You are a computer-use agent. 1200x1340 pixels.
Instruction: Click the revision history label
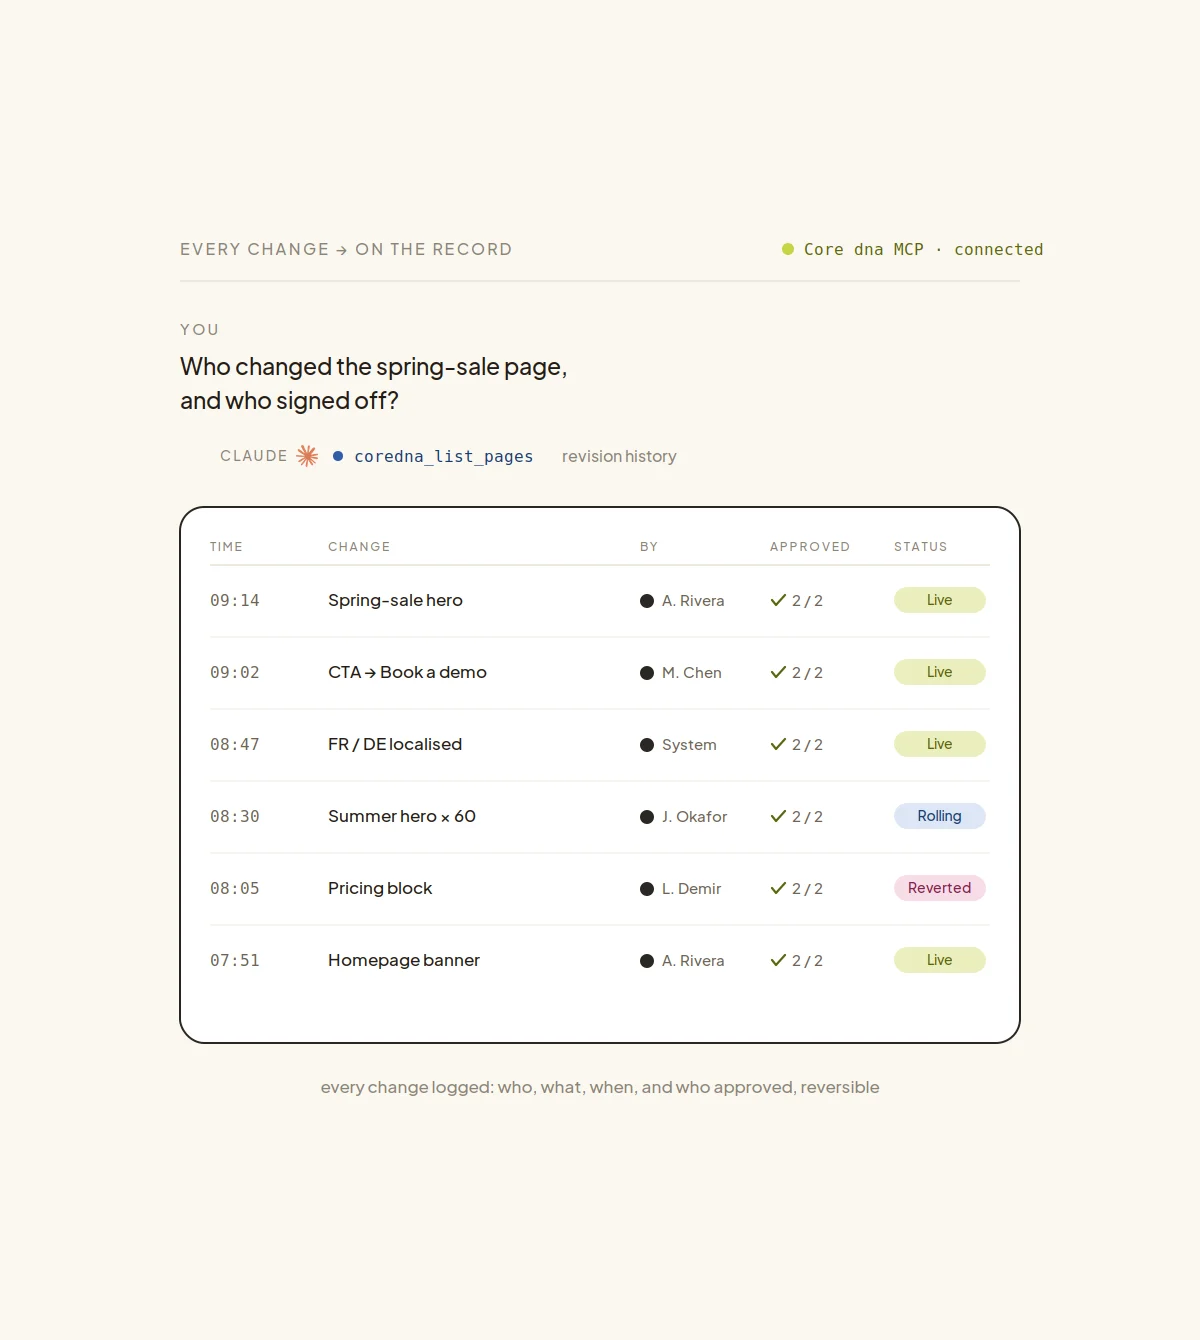coord(619,456)
